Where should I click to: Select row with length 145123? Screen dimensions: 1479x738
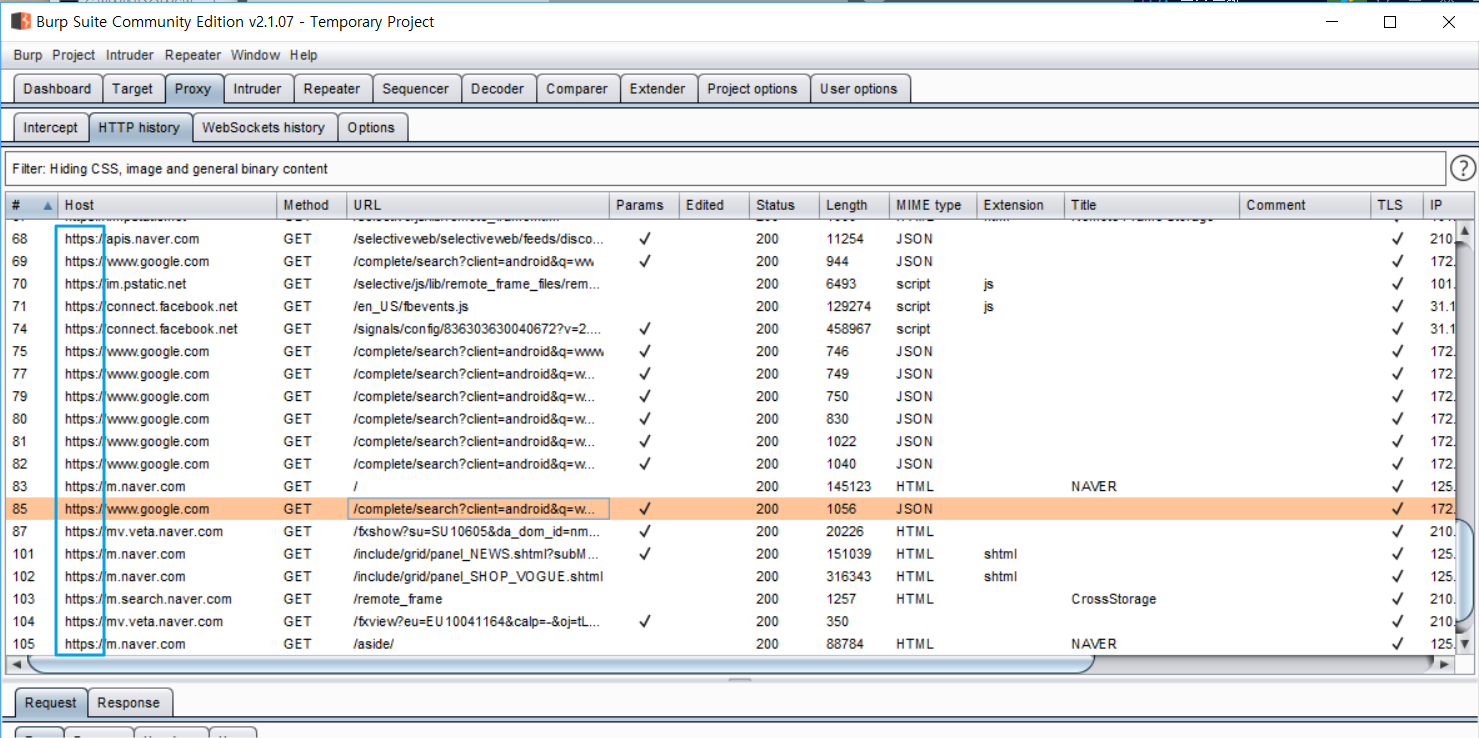click(x=730, y=486)
